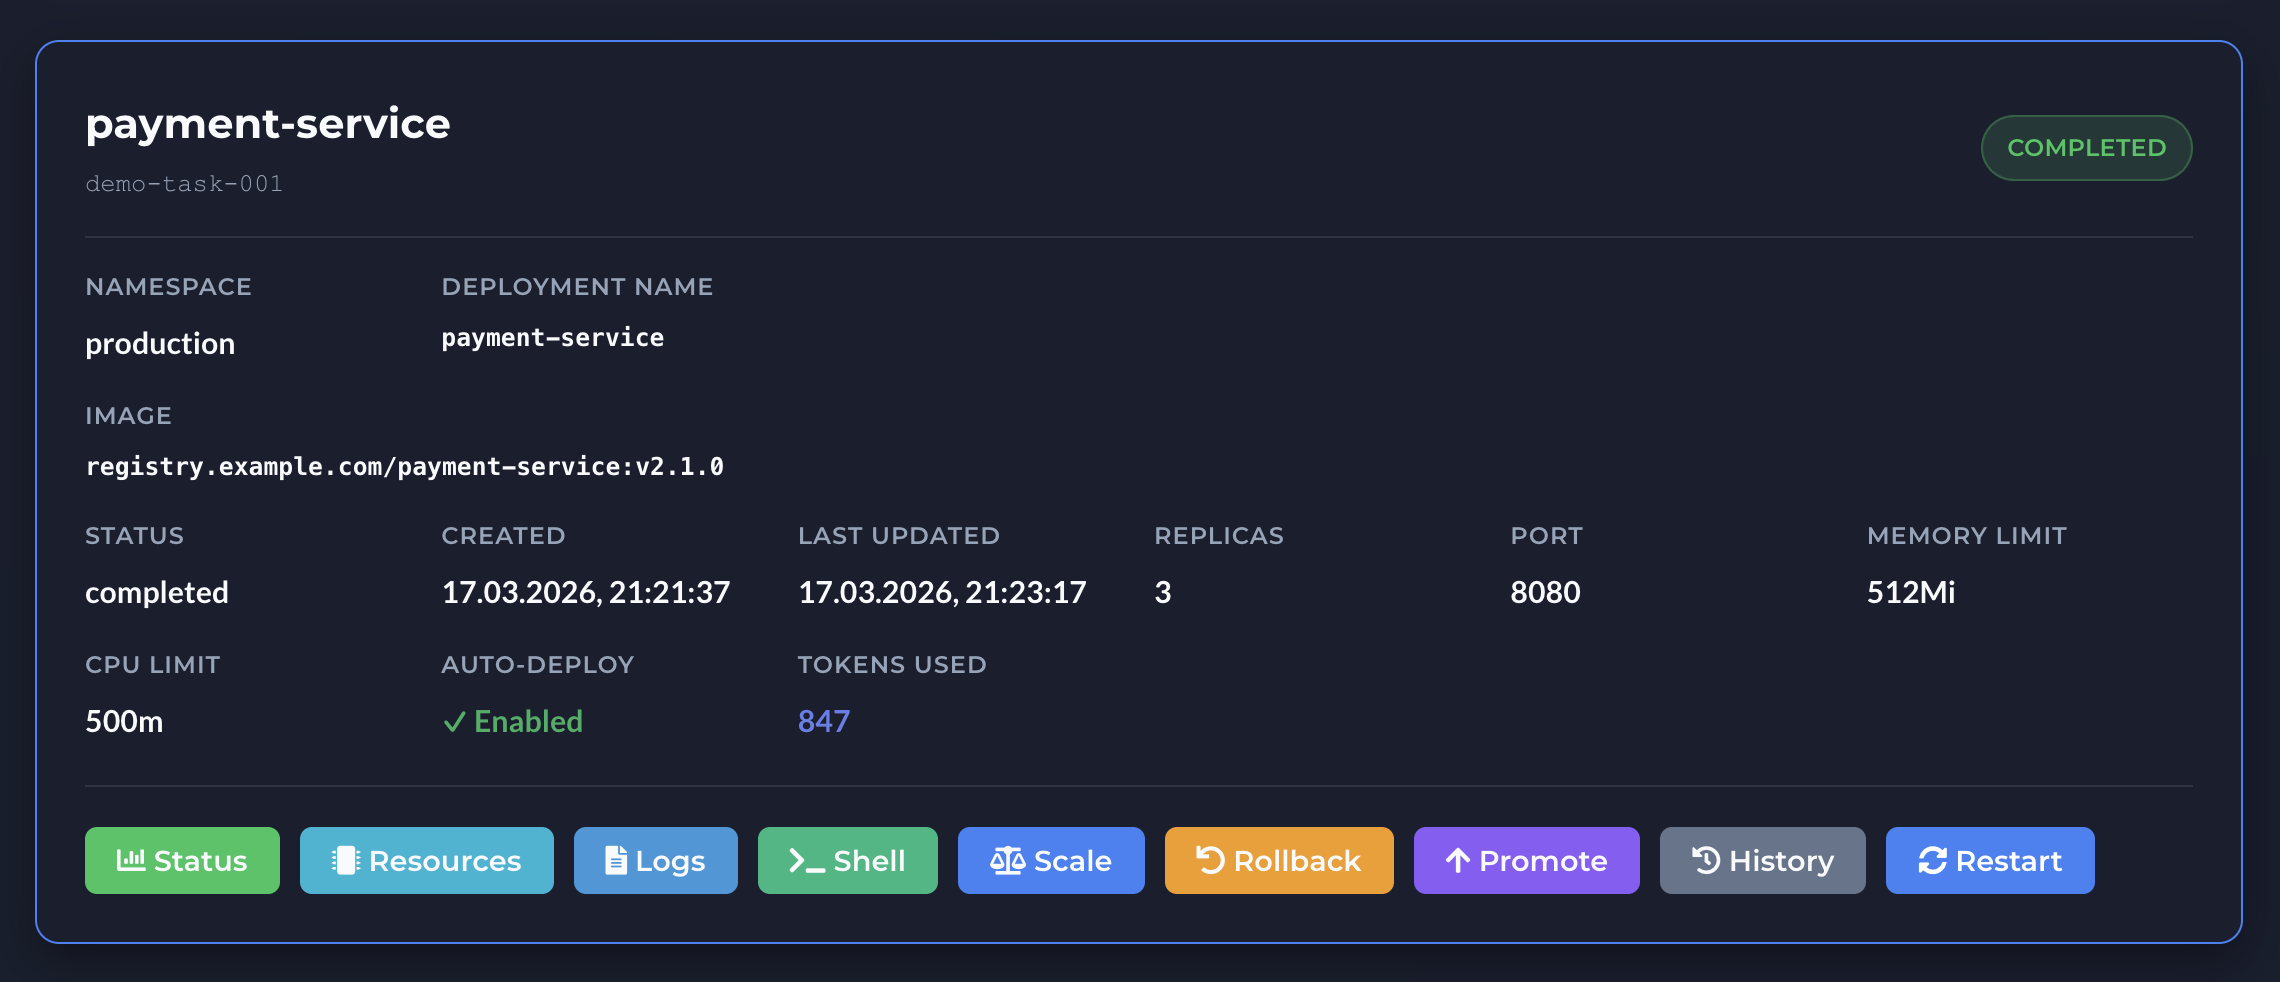Click the green checkmark next to Enabled

(456, 721)
